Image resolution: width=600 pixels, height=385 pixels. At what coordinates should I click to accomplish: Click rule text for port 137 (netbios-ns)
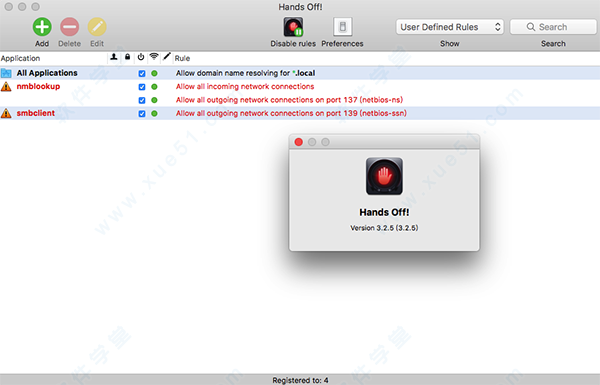point(289,100)
